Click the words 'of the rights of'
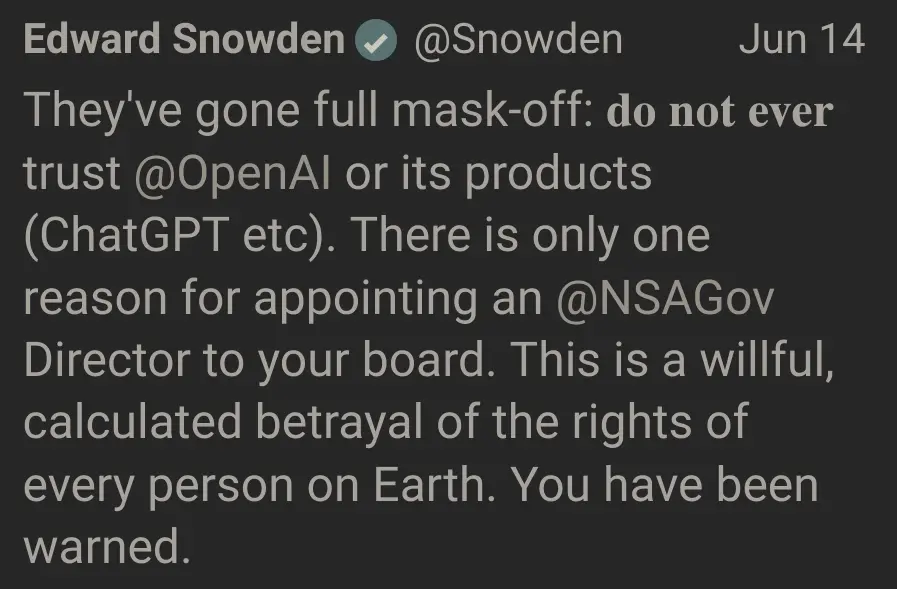The width and height of the screenshot is (897, 589). click(593, 423)
